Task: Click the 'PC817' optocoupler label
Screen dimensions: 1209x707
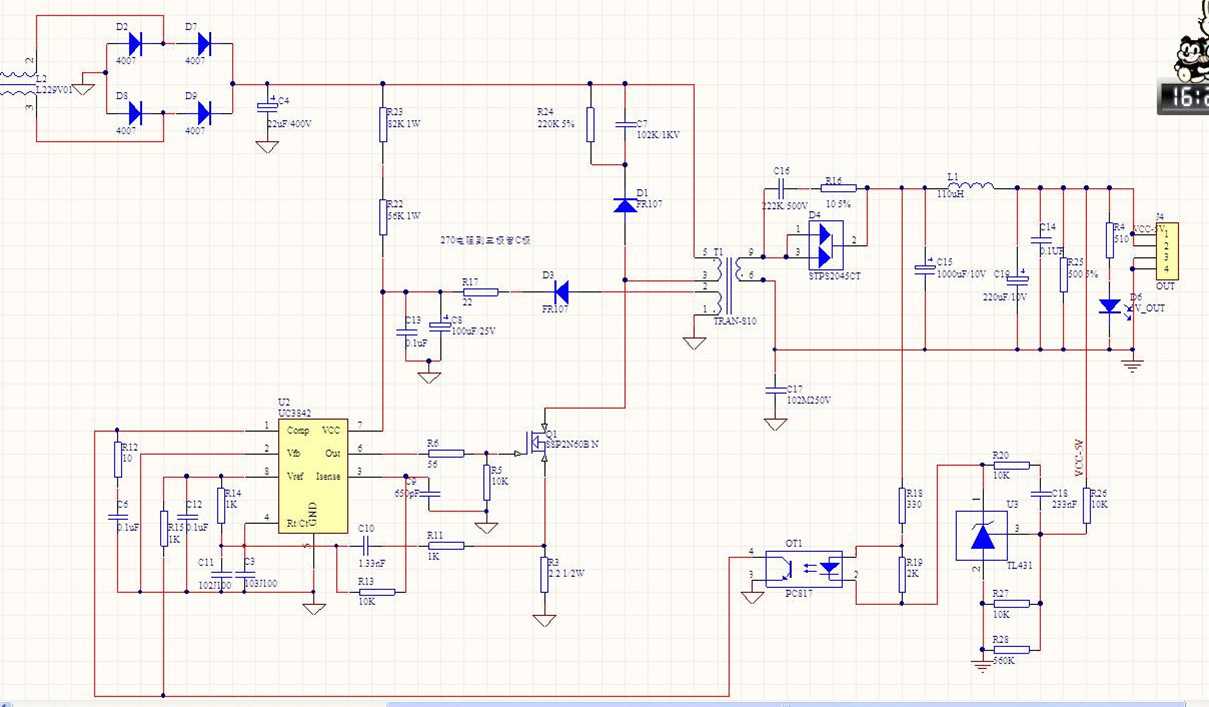Action: [797, 595]
